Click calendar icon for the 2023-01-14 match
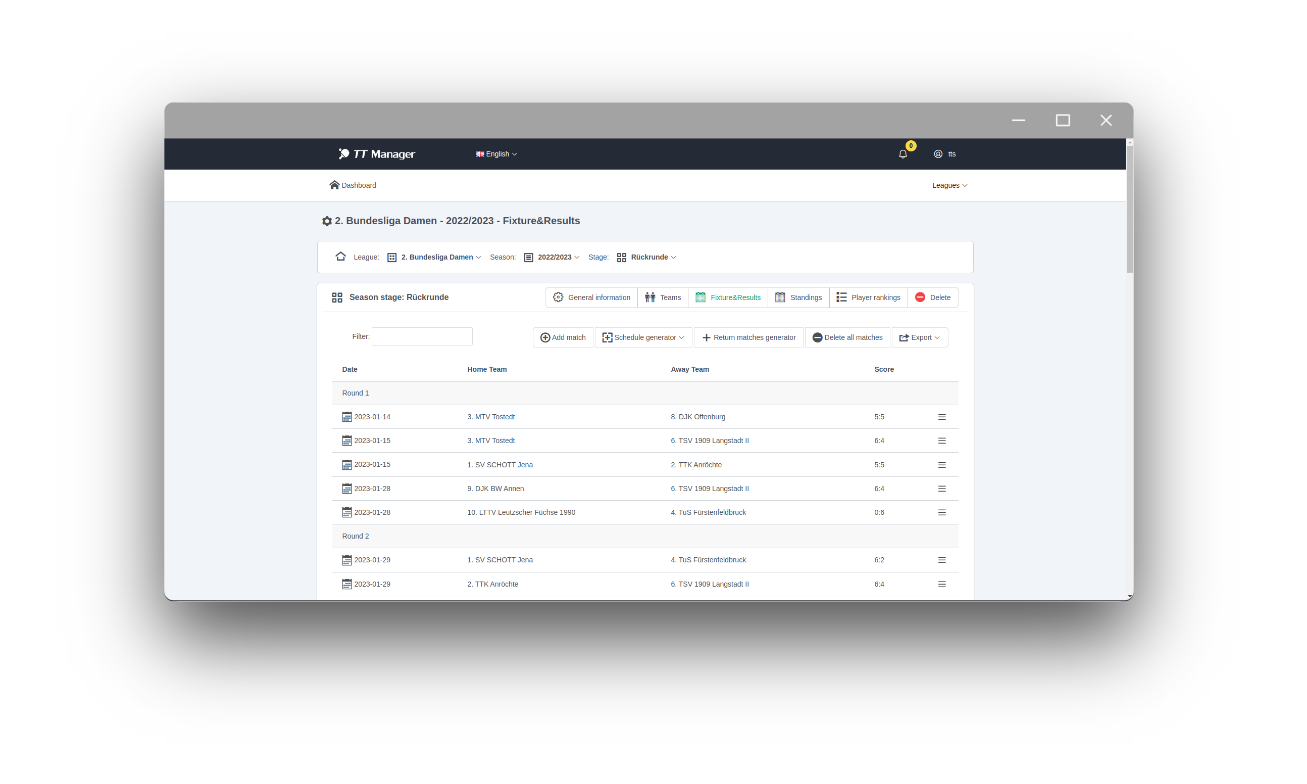This screenshot has height=784, width=1307. coord(347,417)
